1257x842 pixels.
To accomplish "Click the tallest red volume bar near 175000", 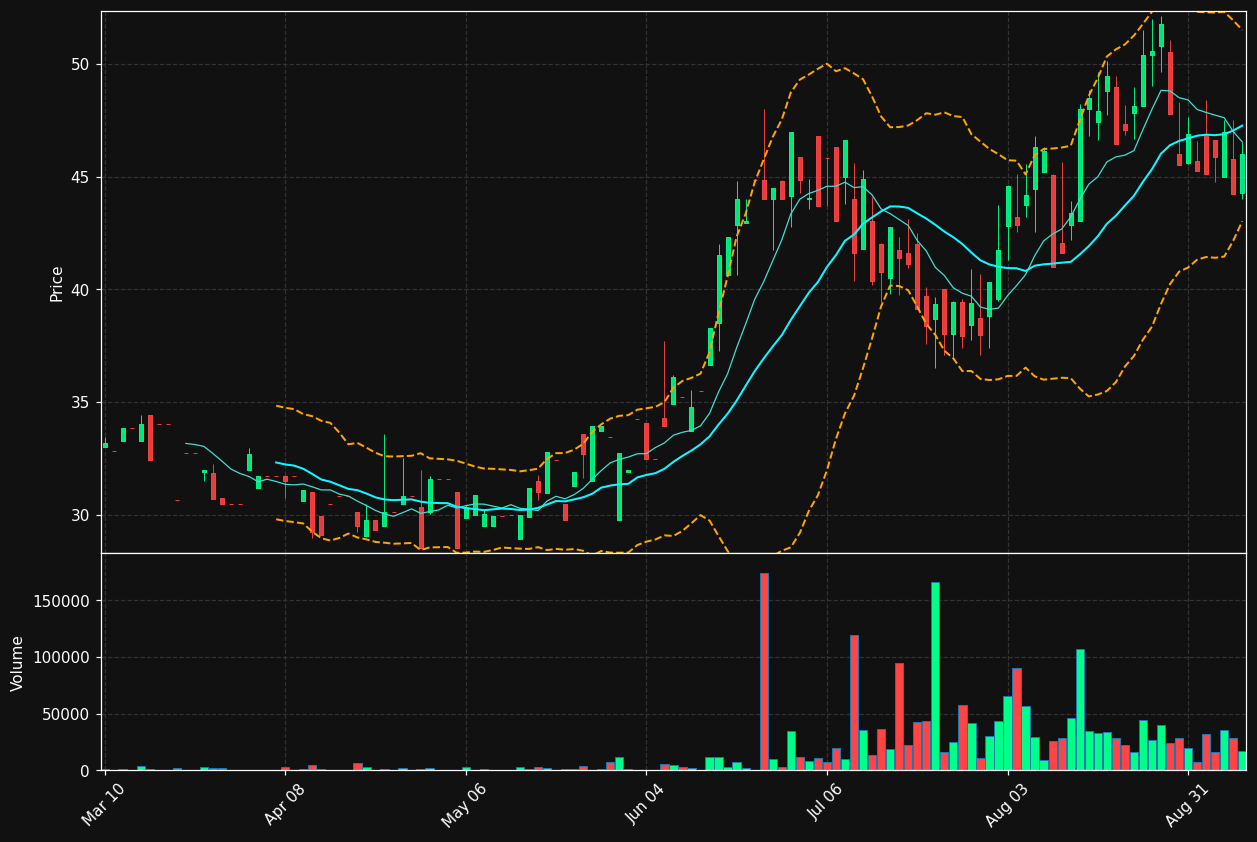I will 764,672.
